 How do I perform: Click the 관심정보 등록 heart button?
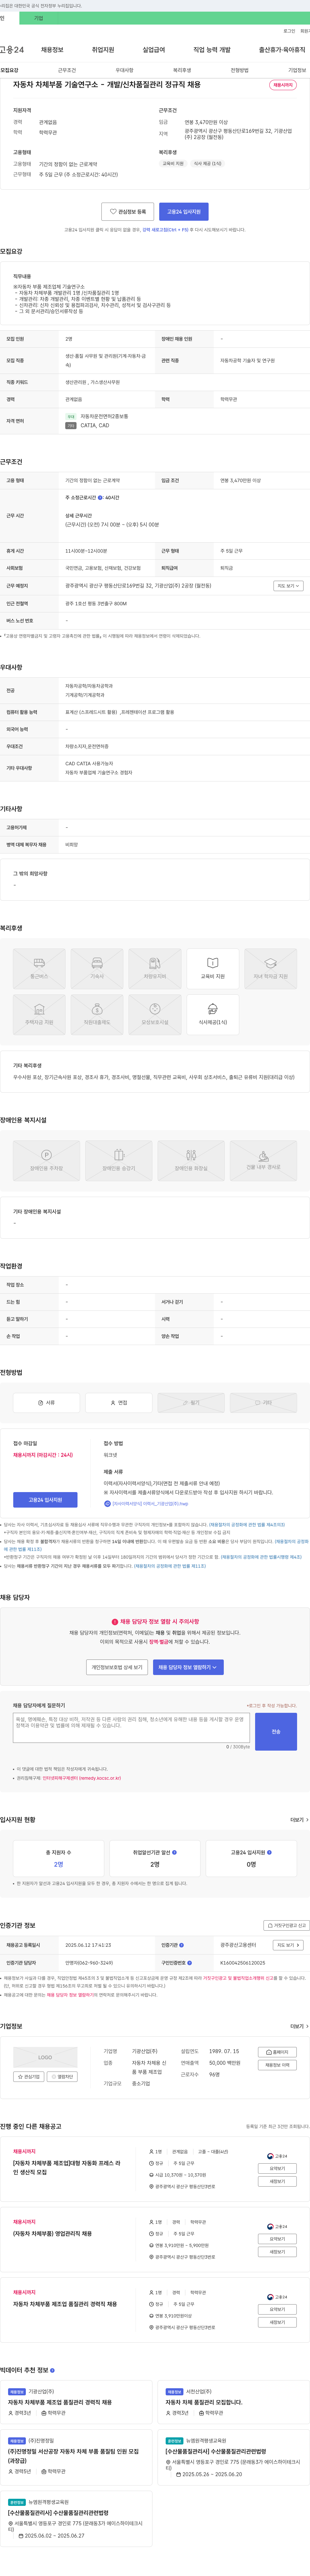pyautogui.click(x=128, y=212)
